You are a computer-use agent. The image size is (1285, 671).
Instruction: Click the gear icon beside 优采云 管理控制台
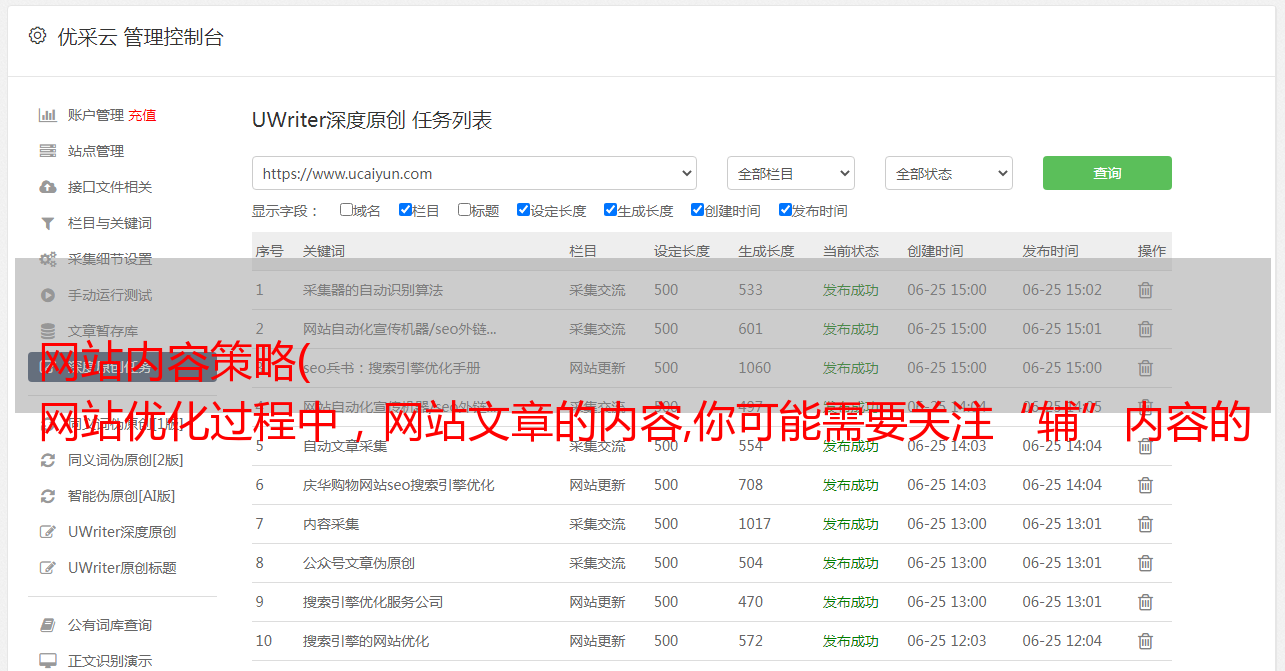click(x=37, y=36)
